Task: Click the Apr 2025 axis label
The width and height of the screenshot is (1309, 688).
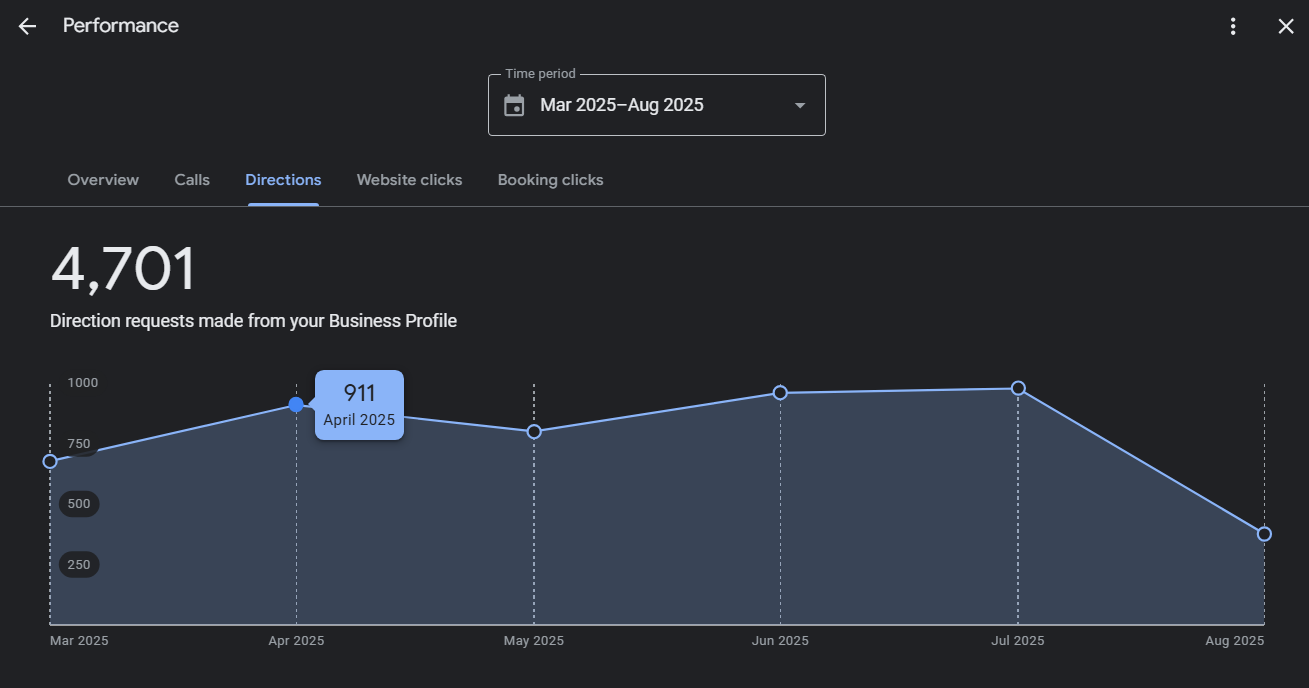Action: pyautogui.click(x=296, y=641)
